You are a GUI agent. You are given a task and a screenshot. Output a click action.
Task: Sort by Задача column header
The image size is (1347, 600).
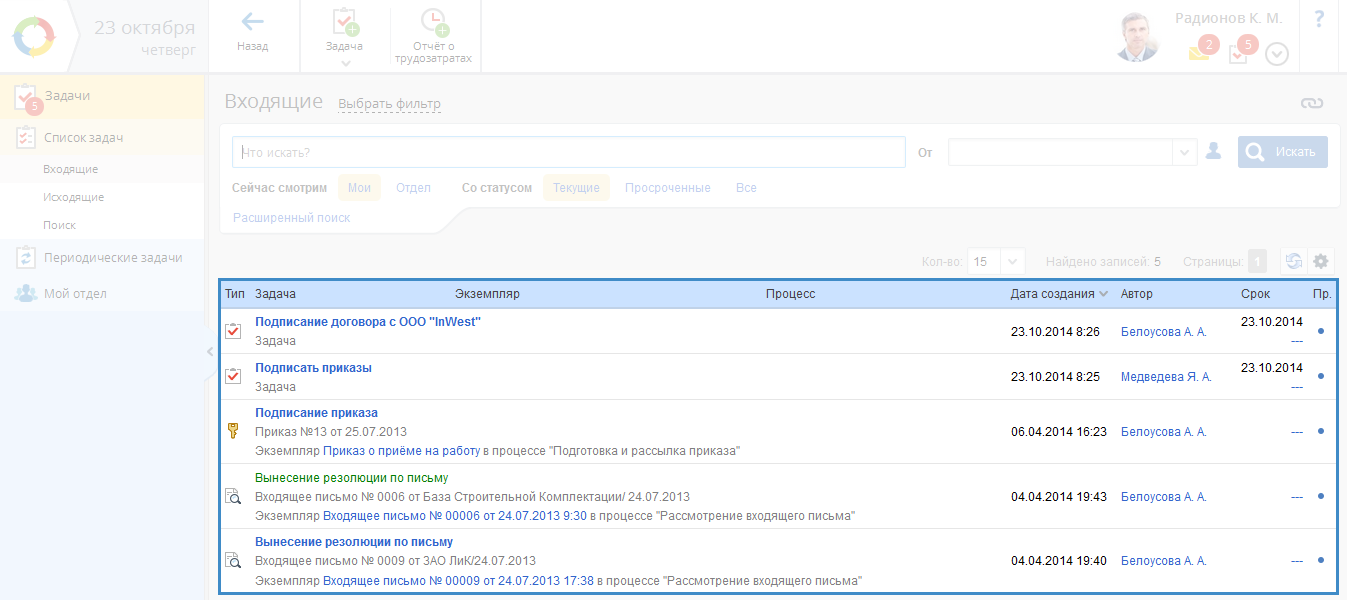pyautogui.click(x=275, y=294)
